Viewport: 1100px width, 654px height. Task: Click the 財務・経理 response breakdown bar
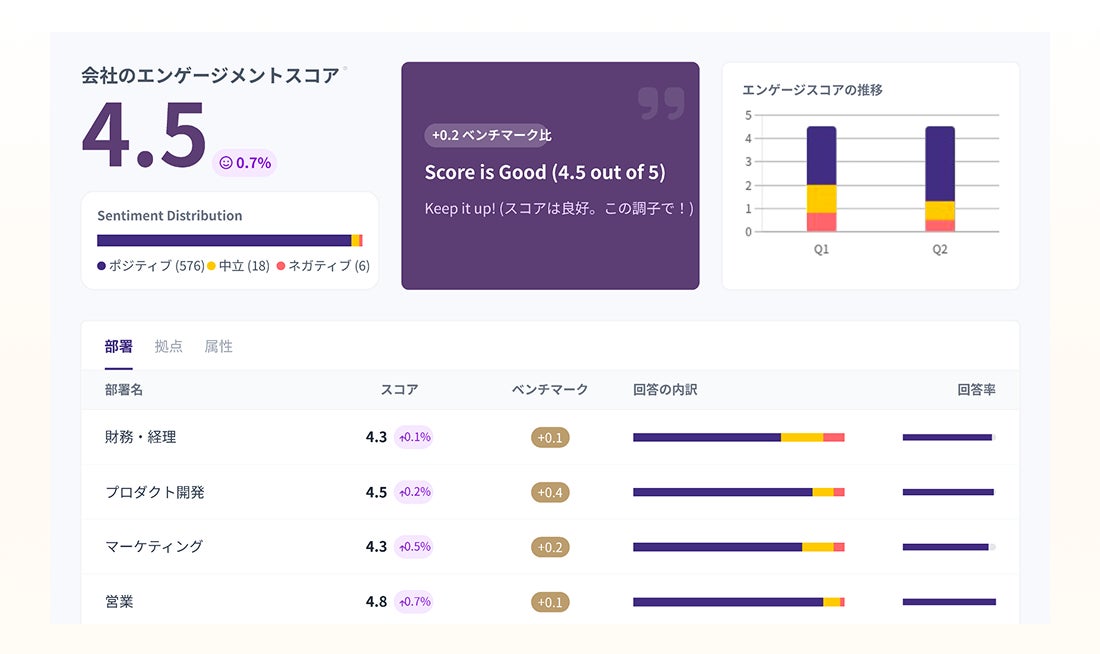(x=739, y=437)
